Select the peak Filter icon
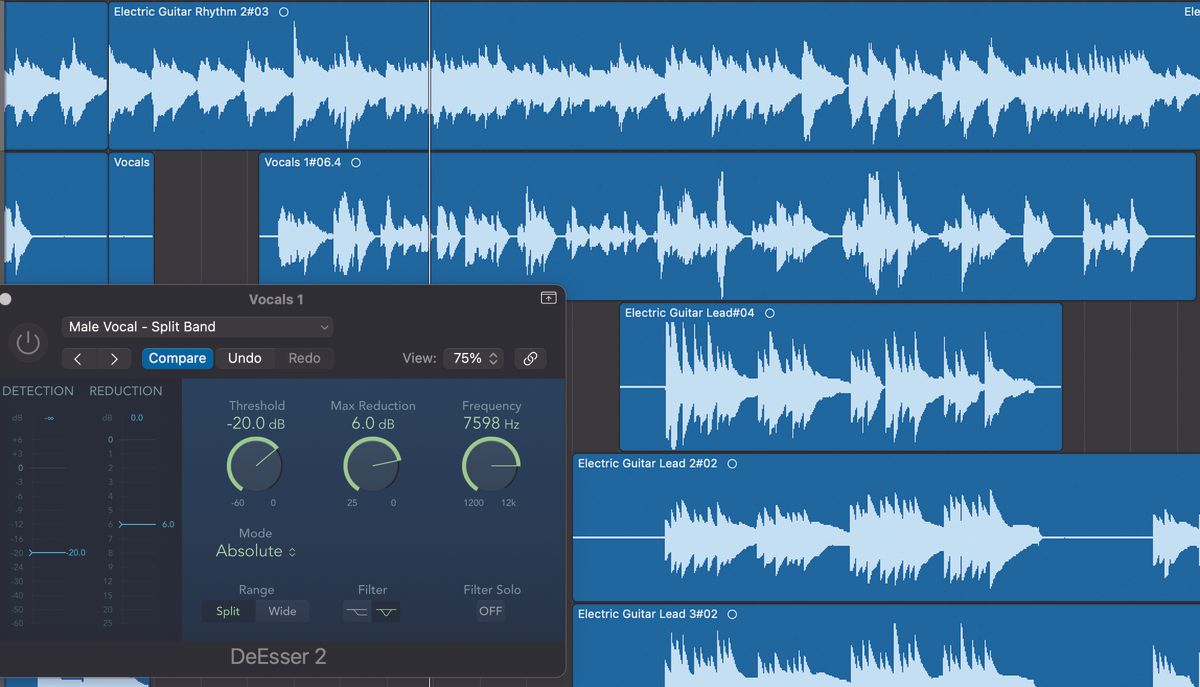 (386, 612)
